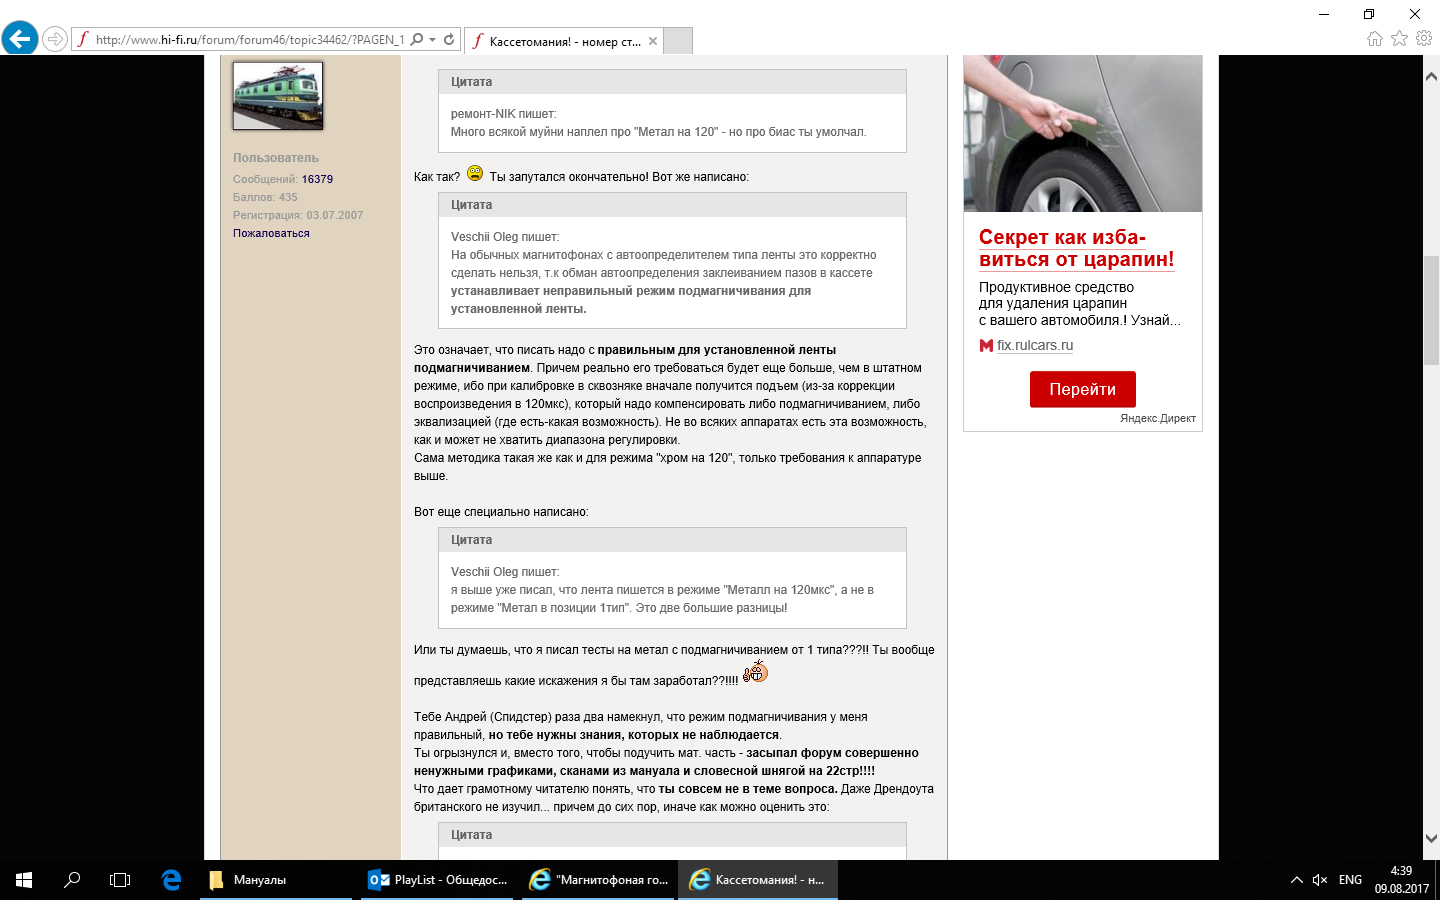Toggle the taskbar volume speaker icon
This screenshot has height=900, width=1440.
pyautogui.click(x=1320, y=880)
